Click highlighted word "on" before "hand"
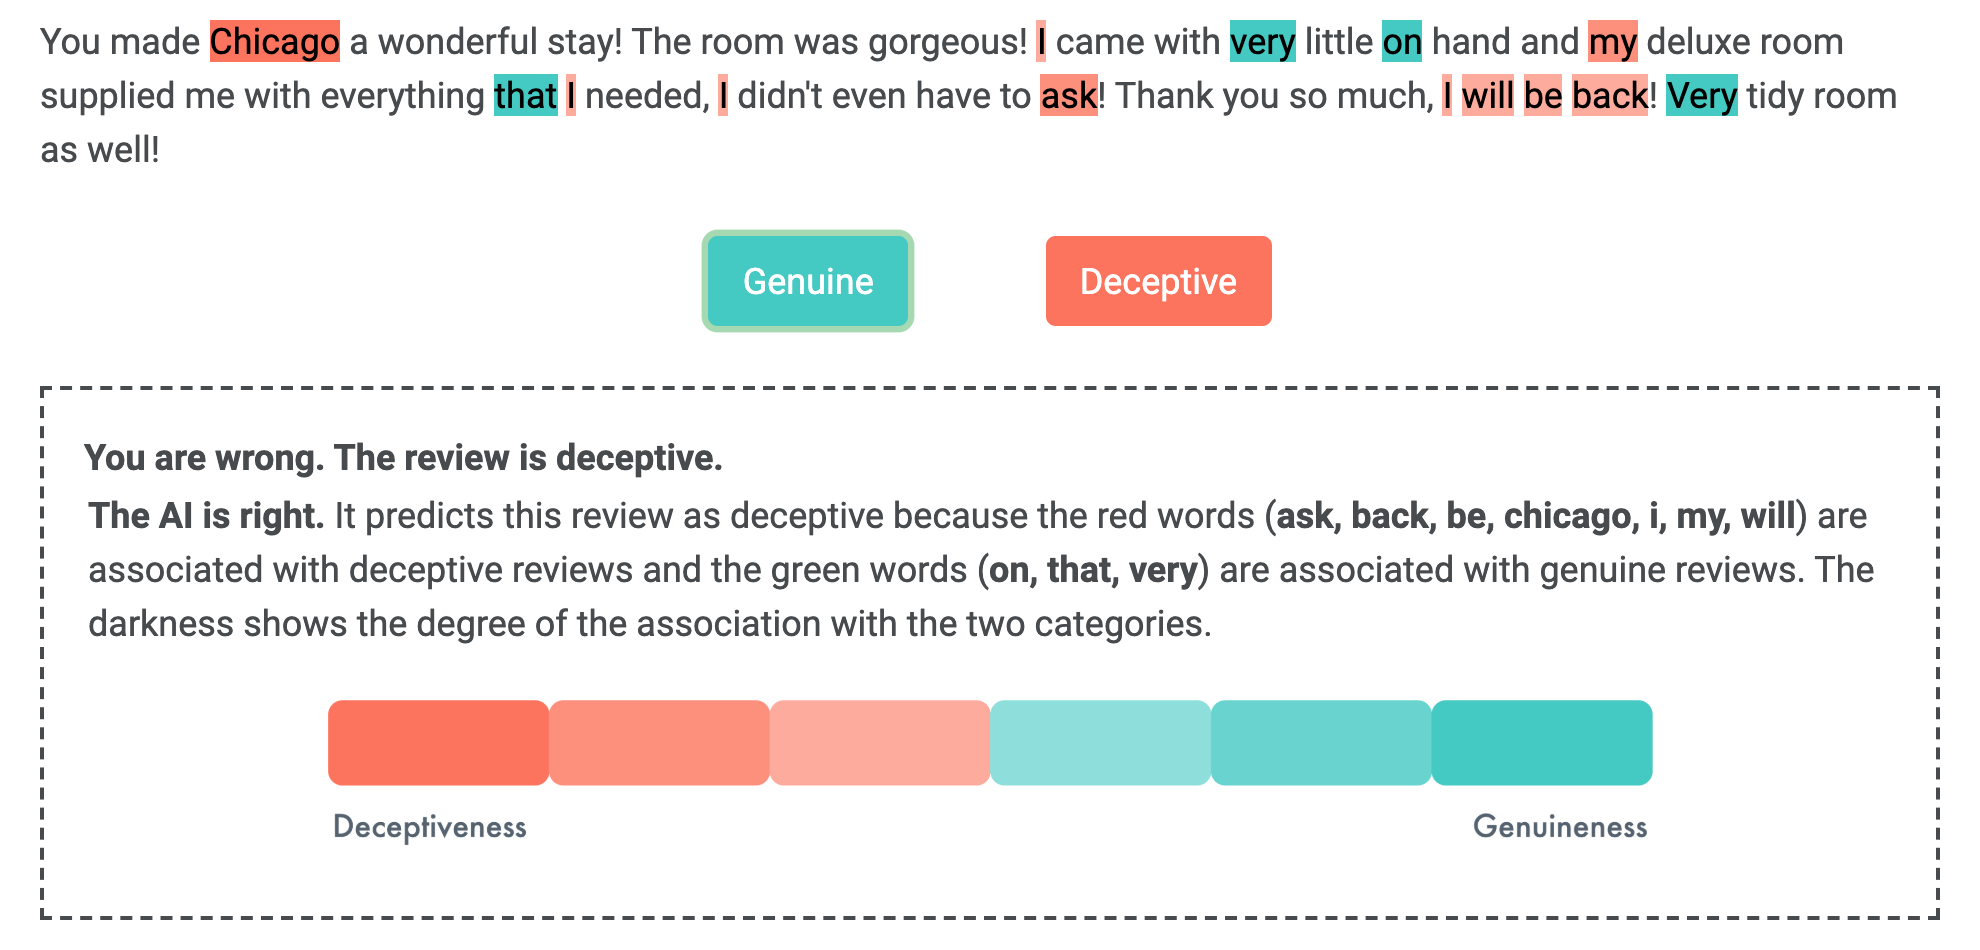Screen dimensions: 1980x950 click(1402, 42)
